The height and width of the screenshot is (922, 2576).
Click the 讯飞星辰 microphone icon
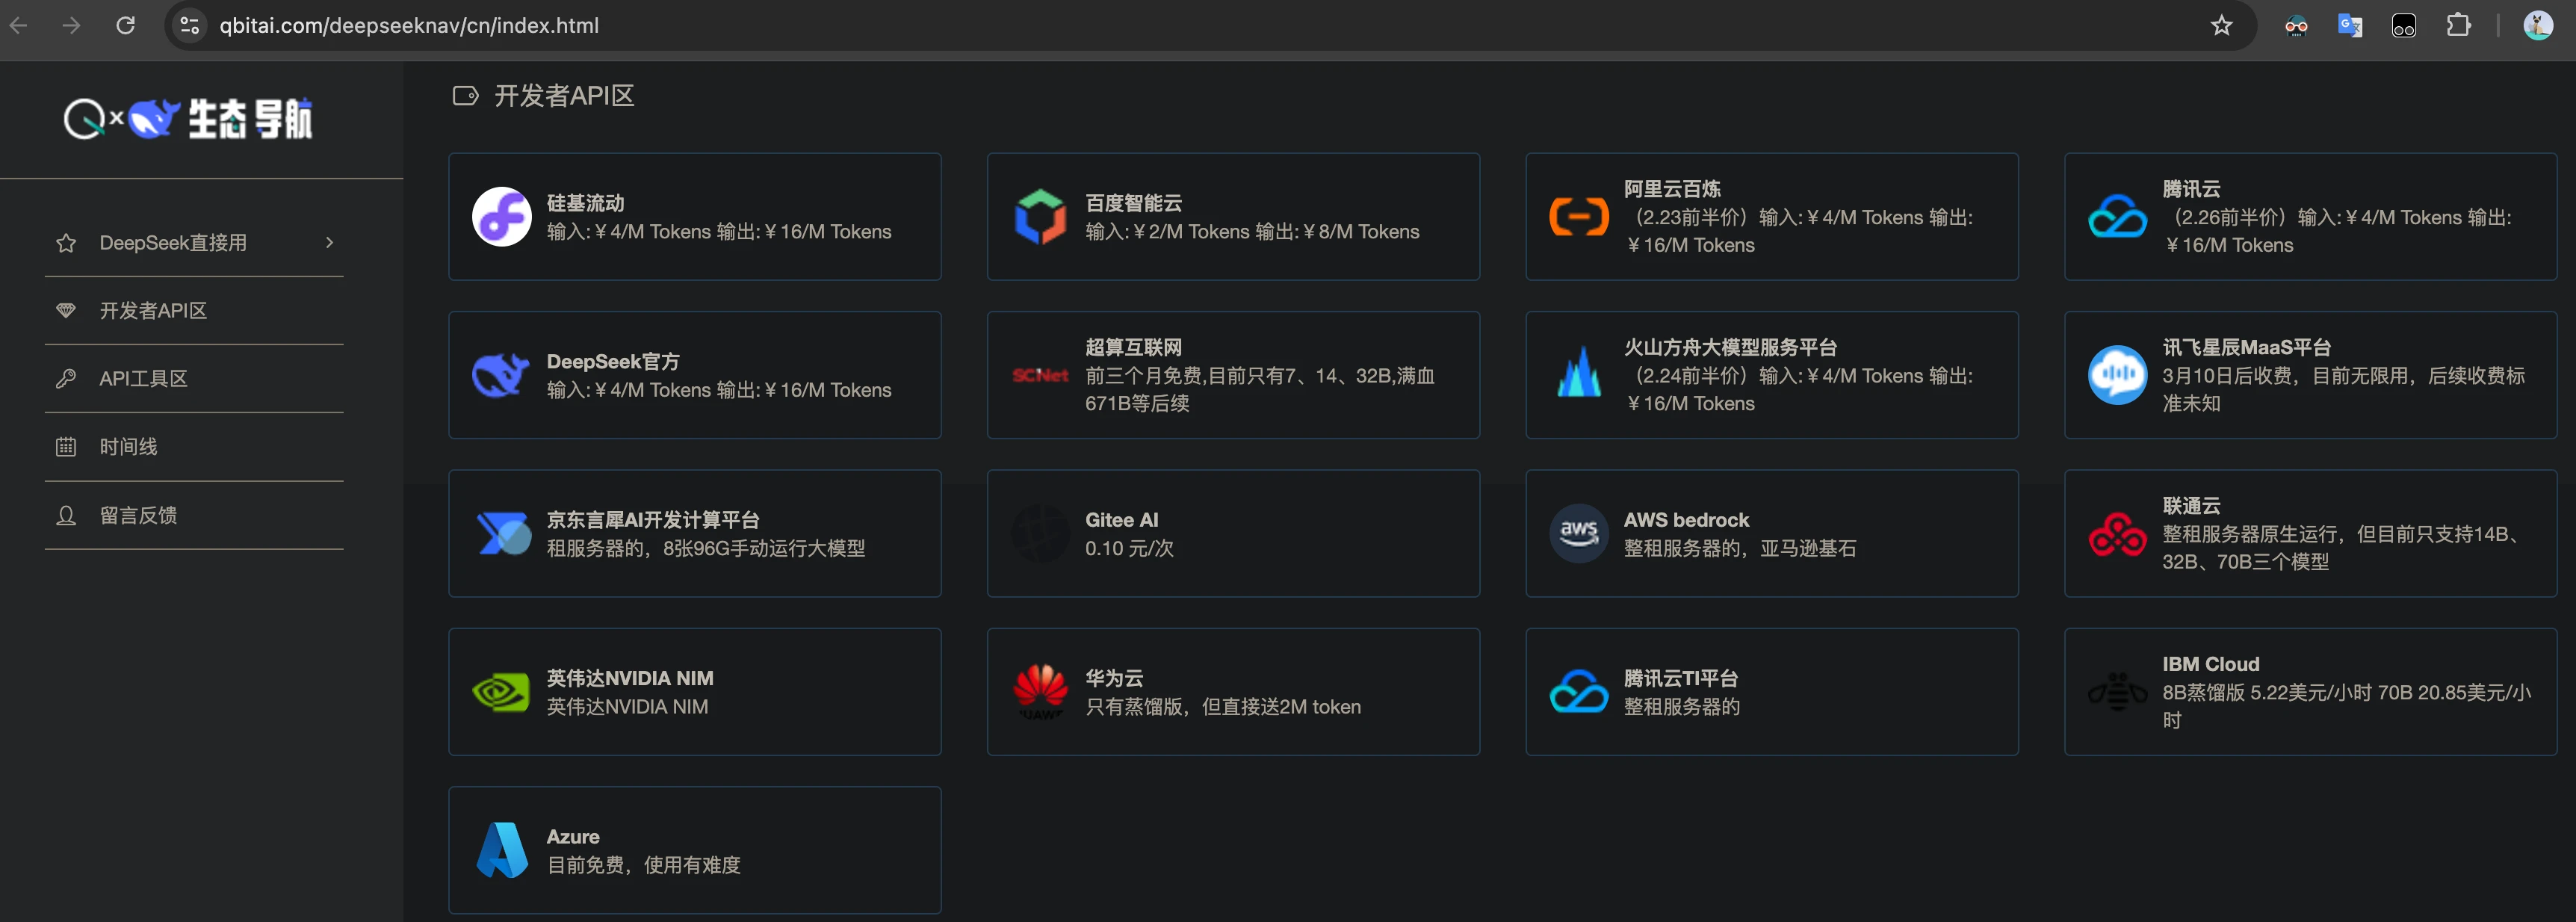[2117, 375]
